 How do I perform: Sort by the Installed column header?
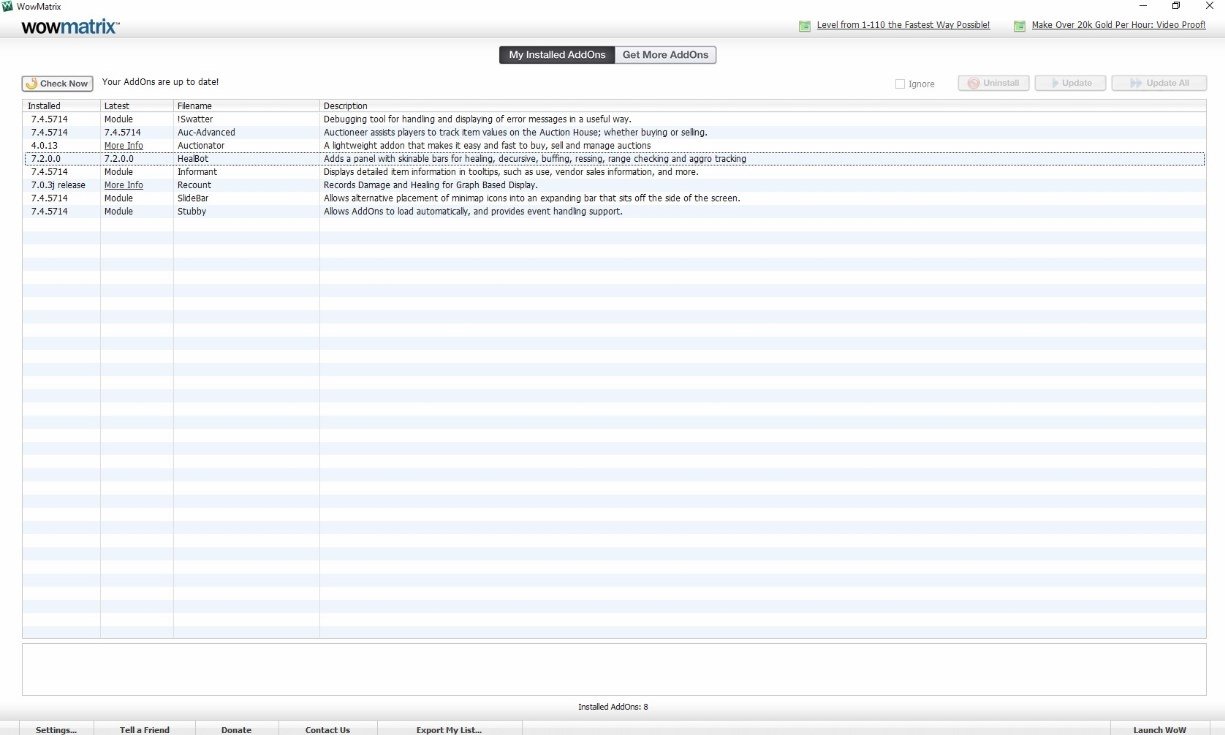pyautogui.click(x=61, y=106)
